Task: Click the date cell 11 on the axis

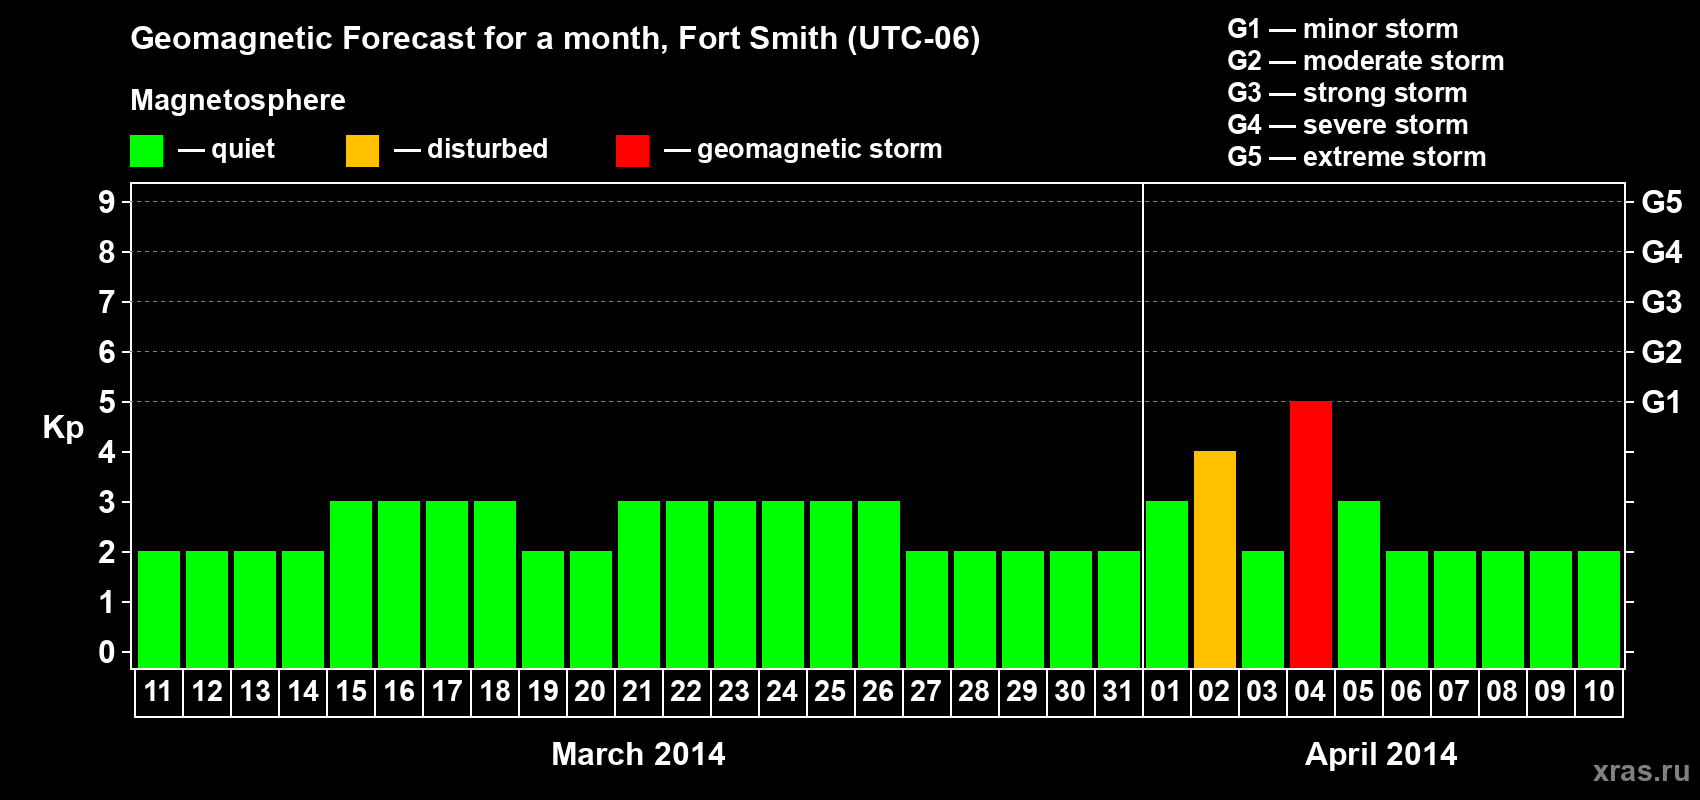Action: (159, 692)
